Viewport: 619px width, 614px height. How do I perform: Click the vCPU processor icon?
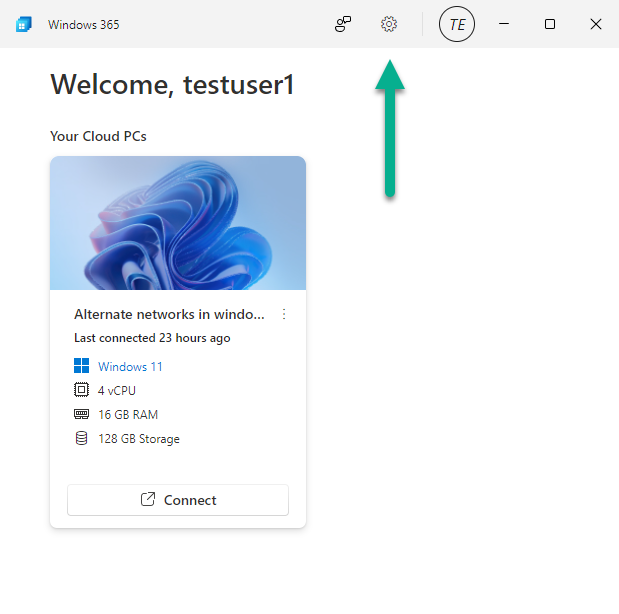(x=81, y=390)
